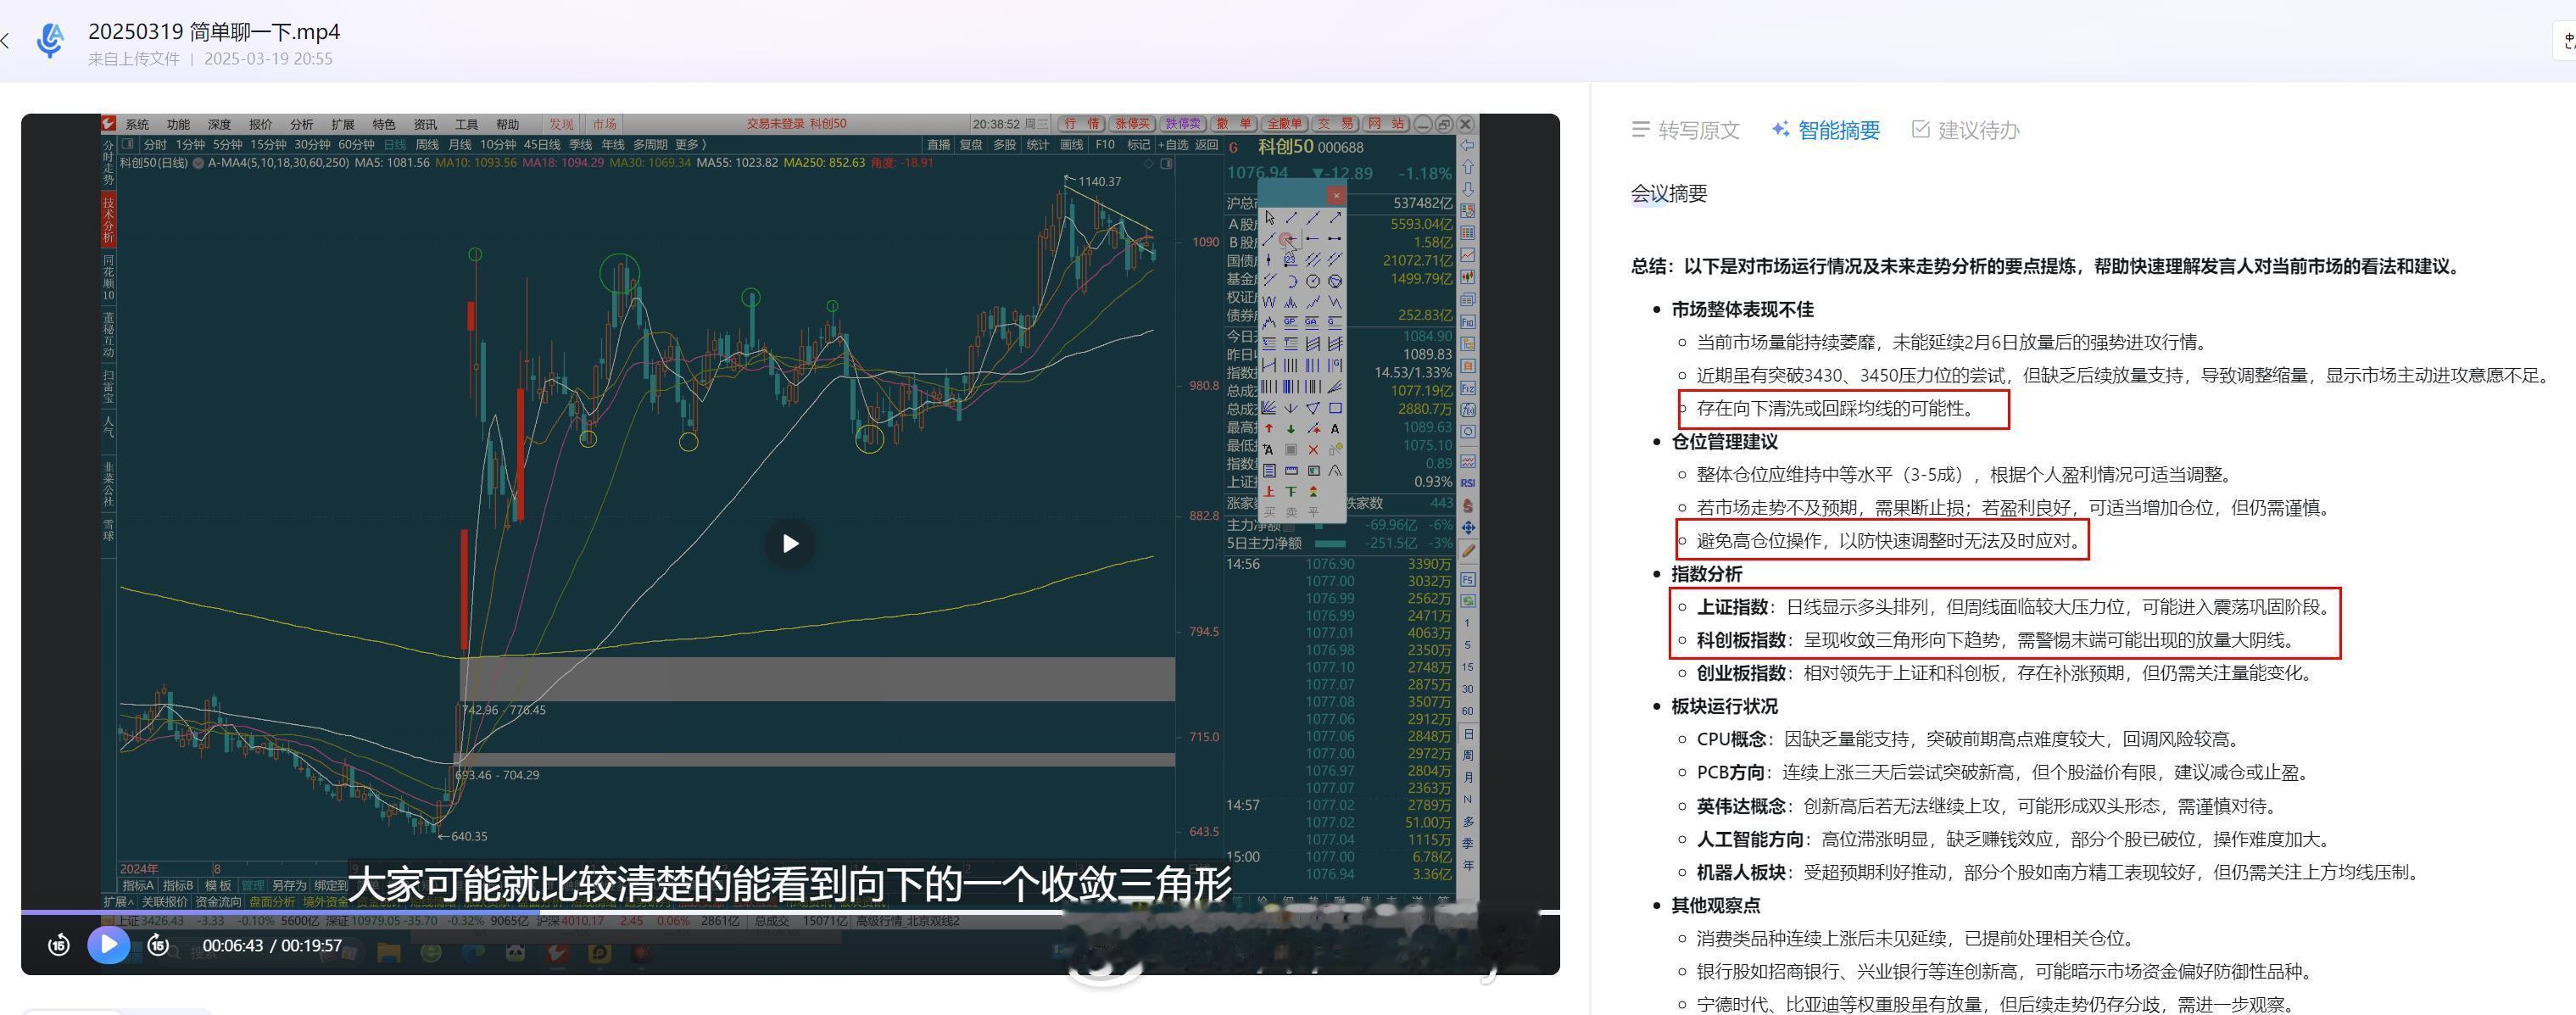
Task: Click the 板块运行状况 heading
Action: [1725, 706]
